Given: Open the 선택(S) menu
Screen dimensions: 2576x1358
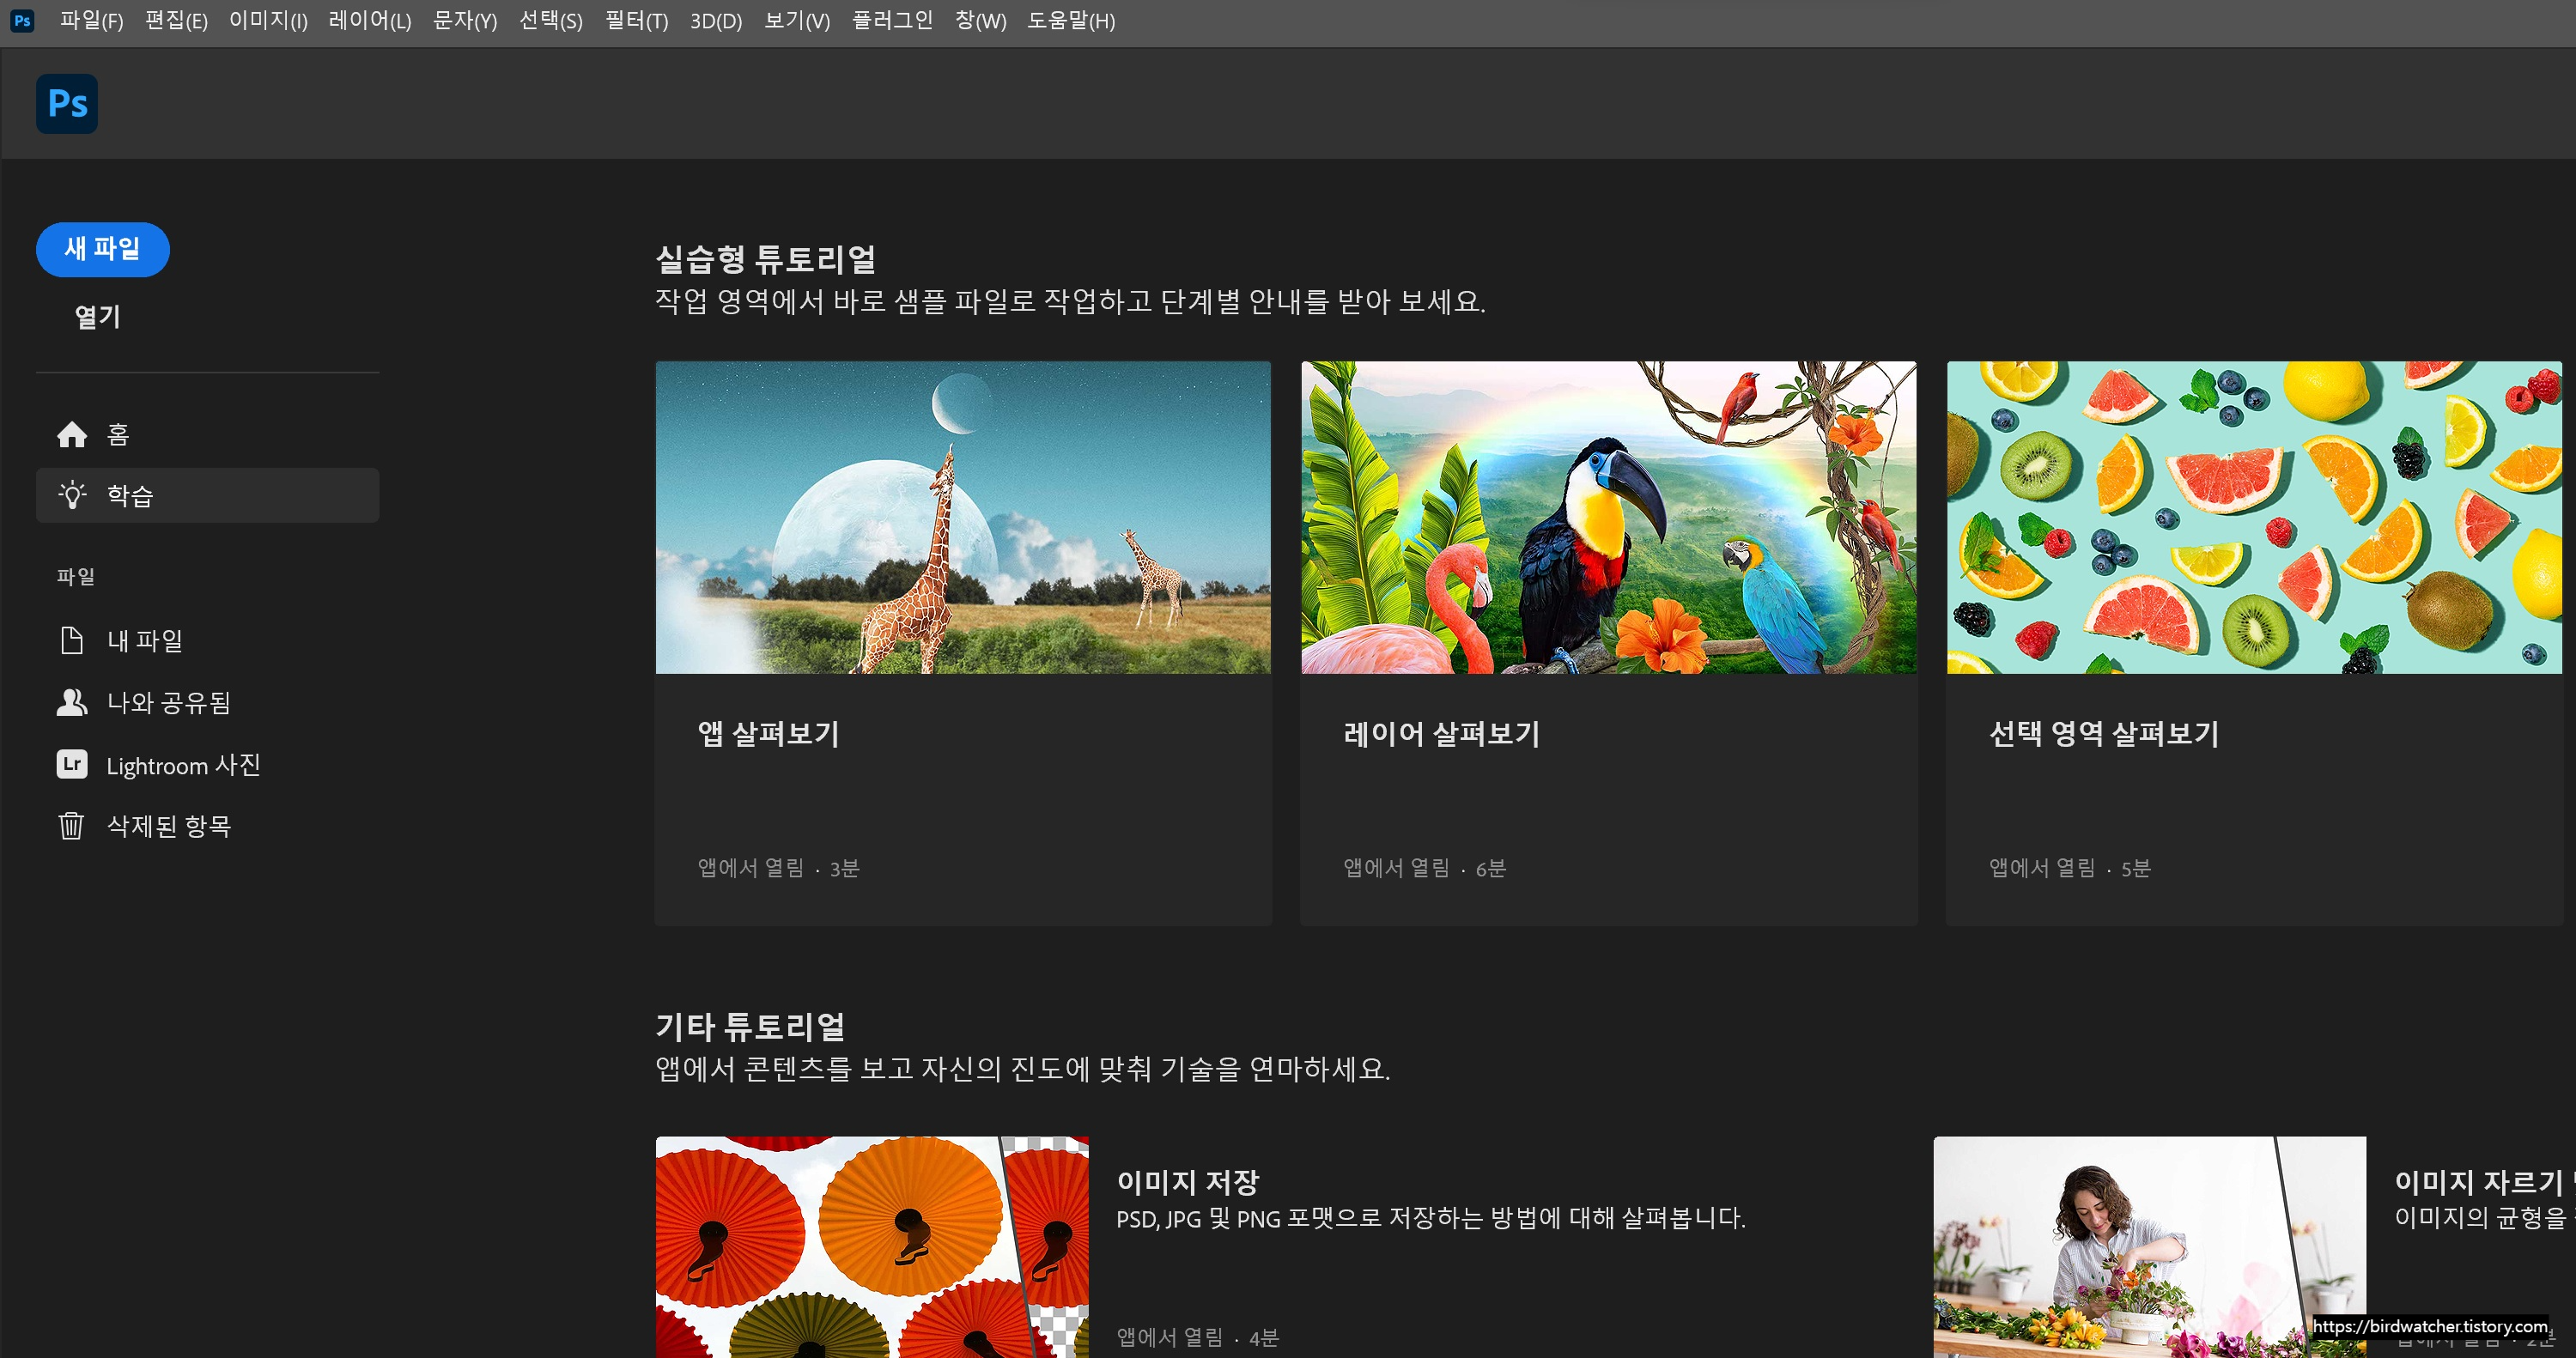Looking at the screenshot, I should click(x=551, y=20).
